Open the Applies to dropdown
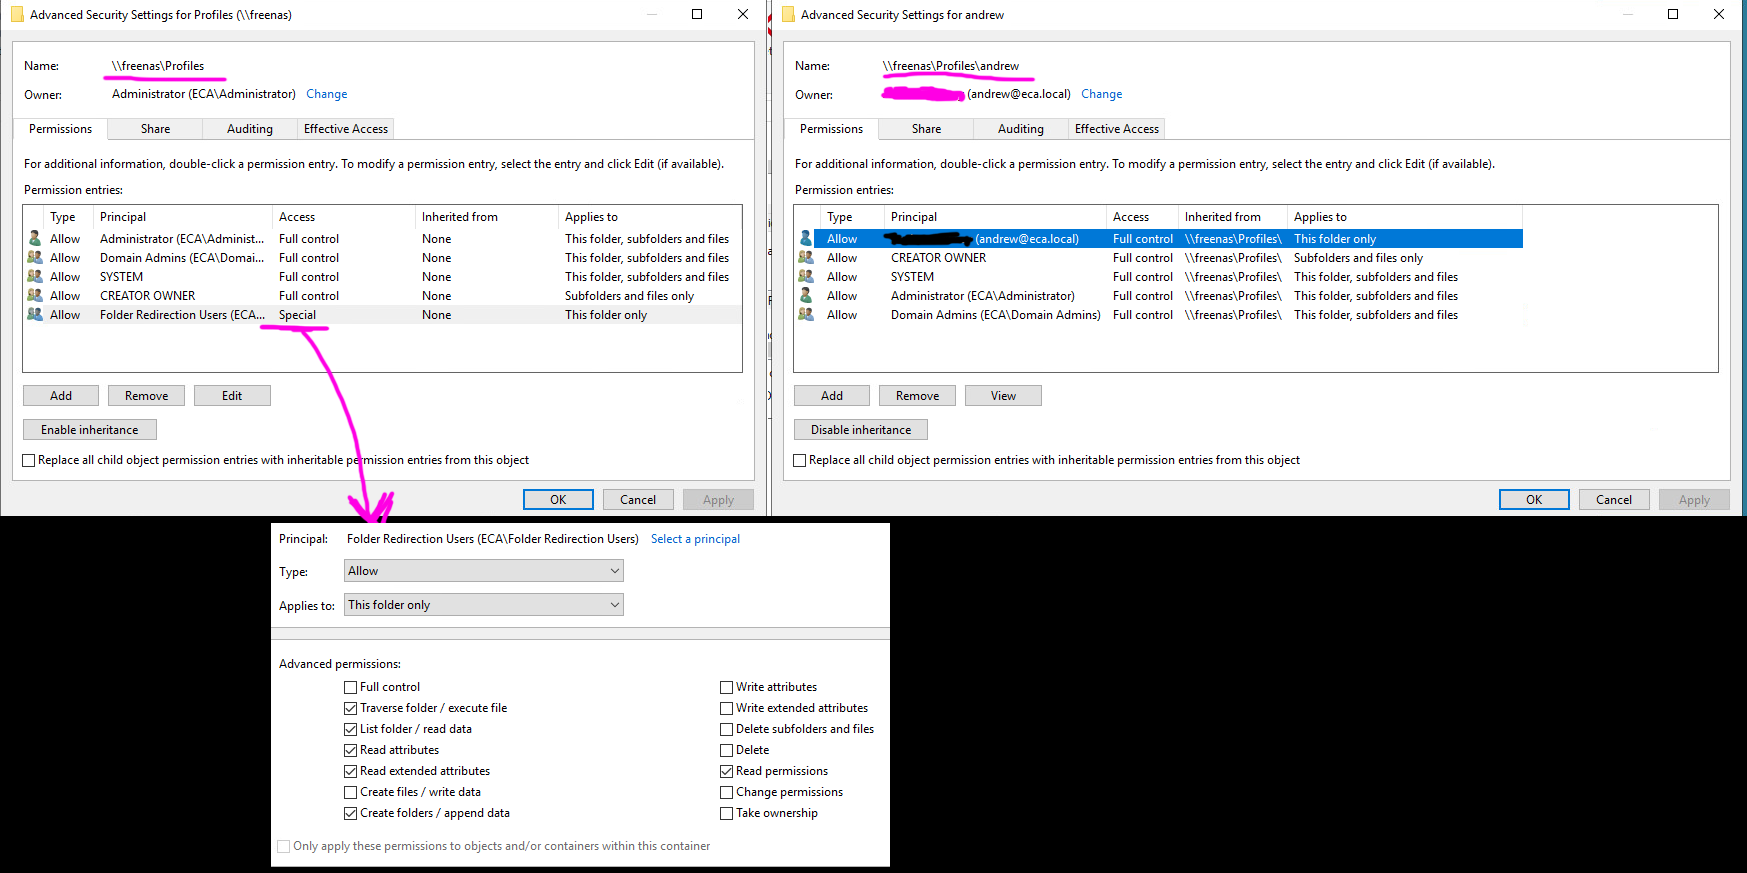1747x873 pixels. coord(484,605)
